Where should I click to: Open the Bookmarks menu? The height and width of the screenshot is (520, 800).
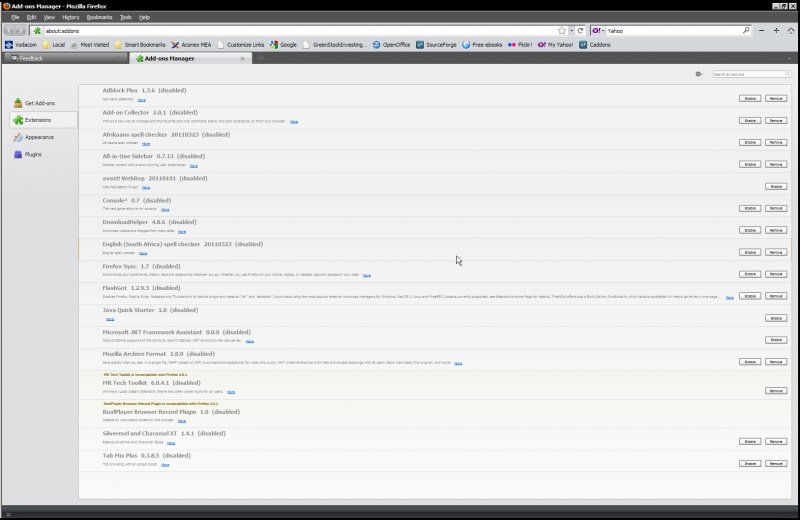coord(99,17)
